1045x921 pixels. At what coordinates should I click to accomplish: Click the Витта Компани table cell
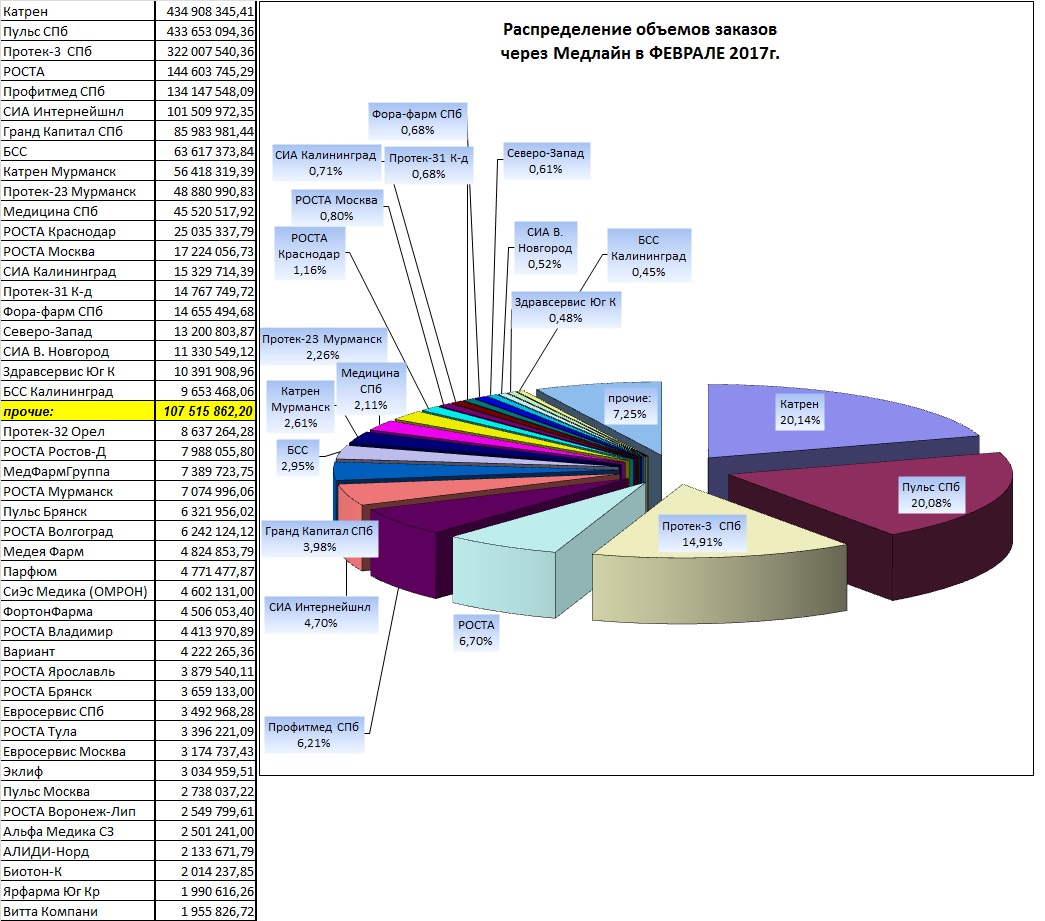77,911
